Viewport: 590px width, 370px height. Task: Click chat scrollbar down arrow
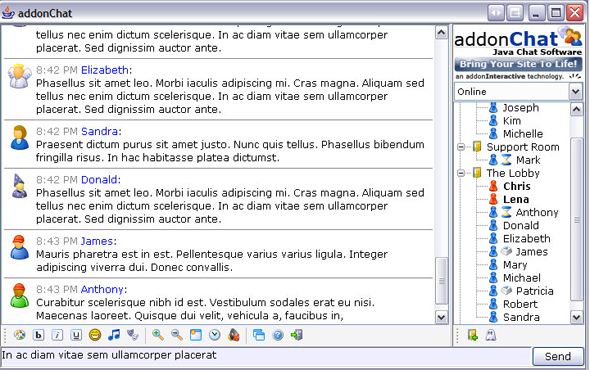[441, 317]
